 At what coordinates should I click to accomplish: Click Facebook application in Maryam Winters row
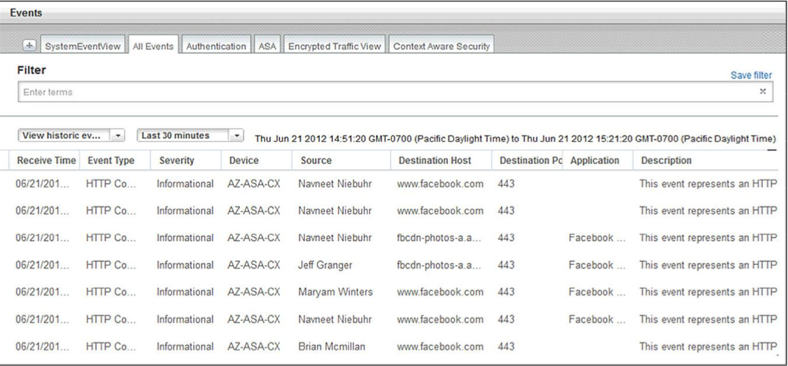point(597,292)
